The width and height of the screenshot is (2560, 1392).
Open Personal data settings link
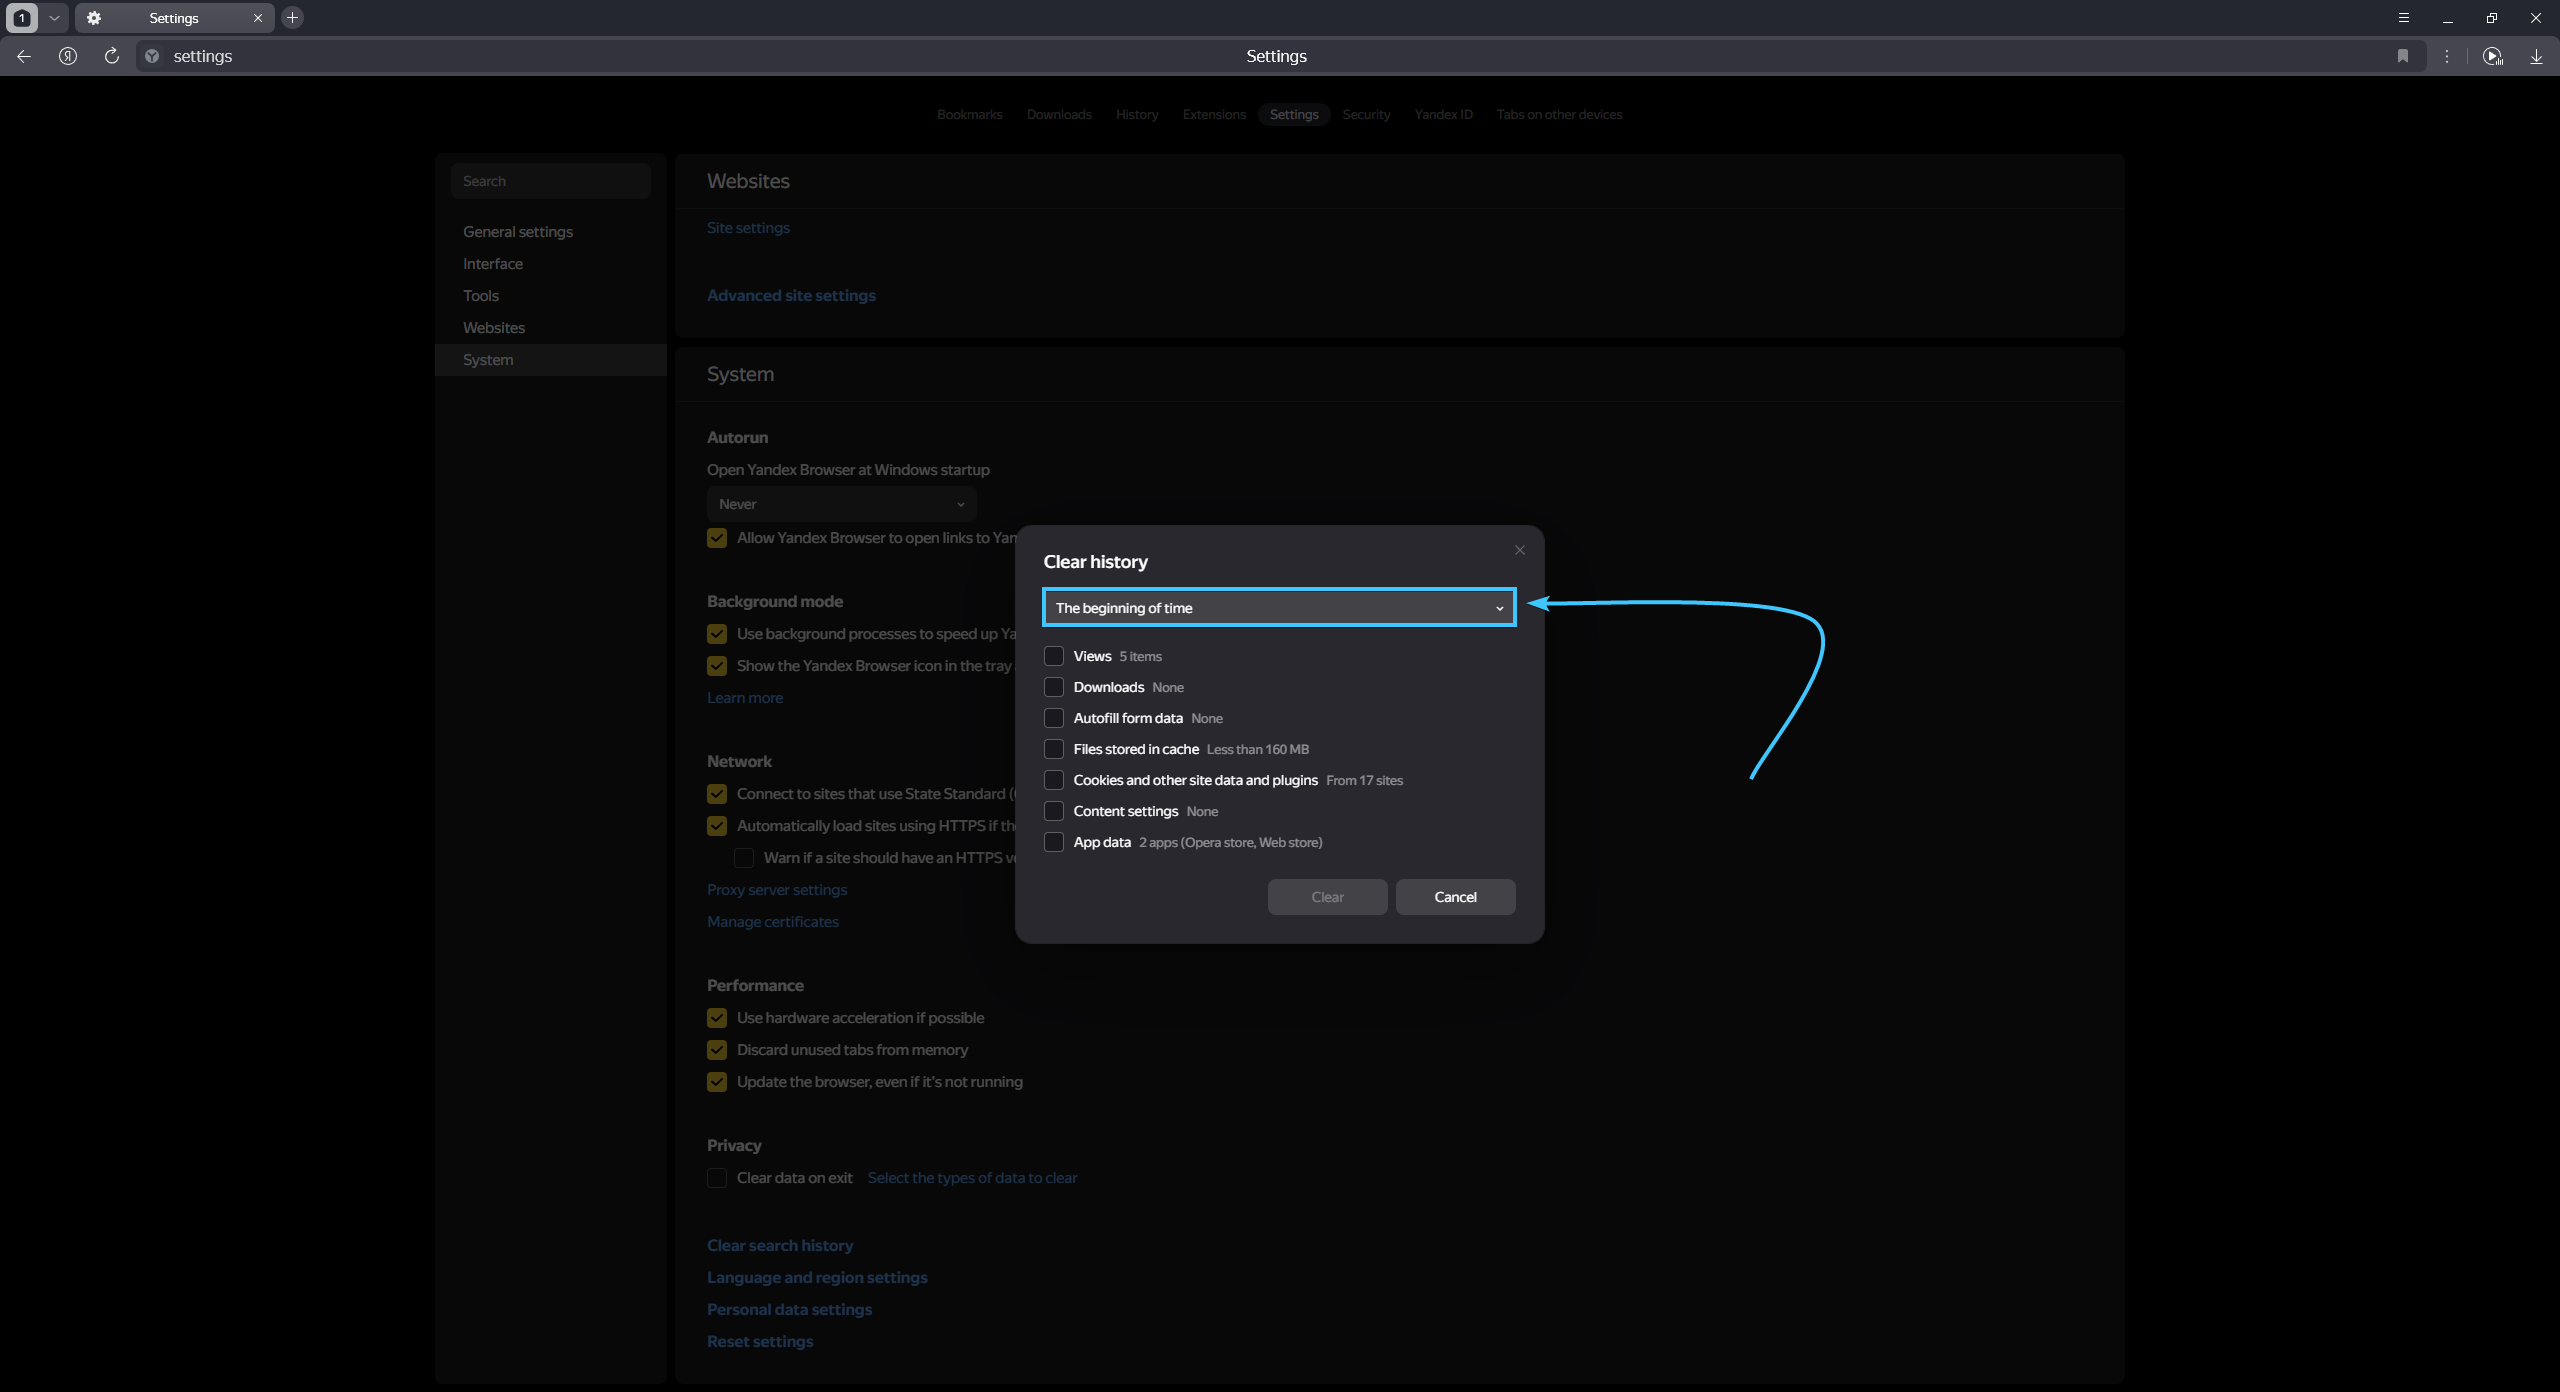(789, 1310)
